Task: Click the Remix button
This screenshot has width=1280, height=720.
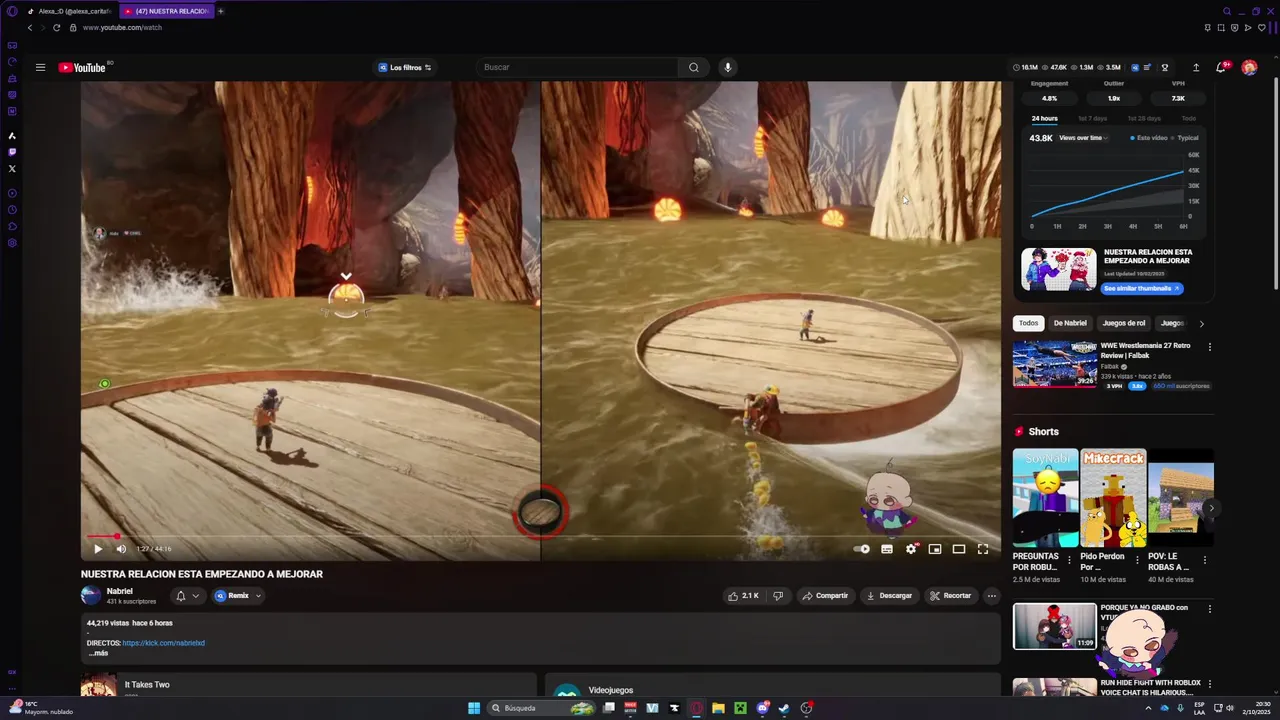Action: [232, 596]
